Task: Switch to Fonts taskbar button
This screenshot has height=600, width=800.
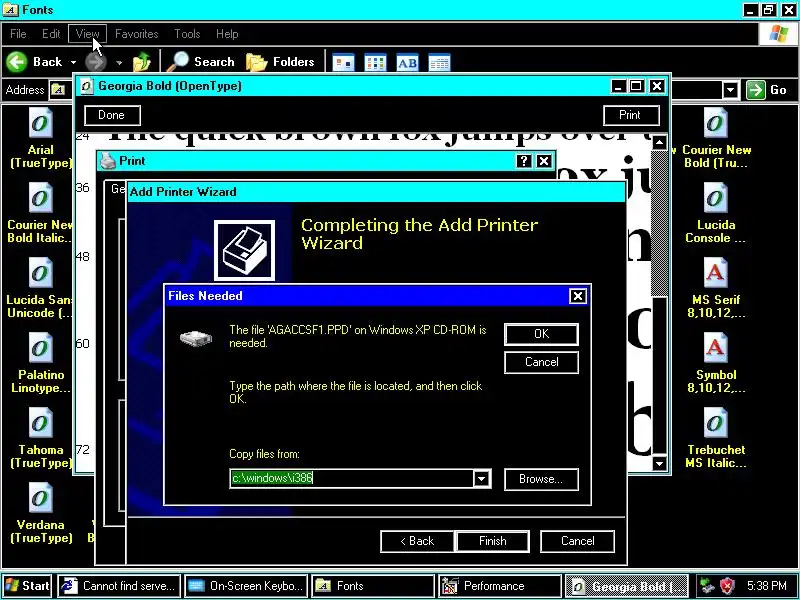Action: 372,586
